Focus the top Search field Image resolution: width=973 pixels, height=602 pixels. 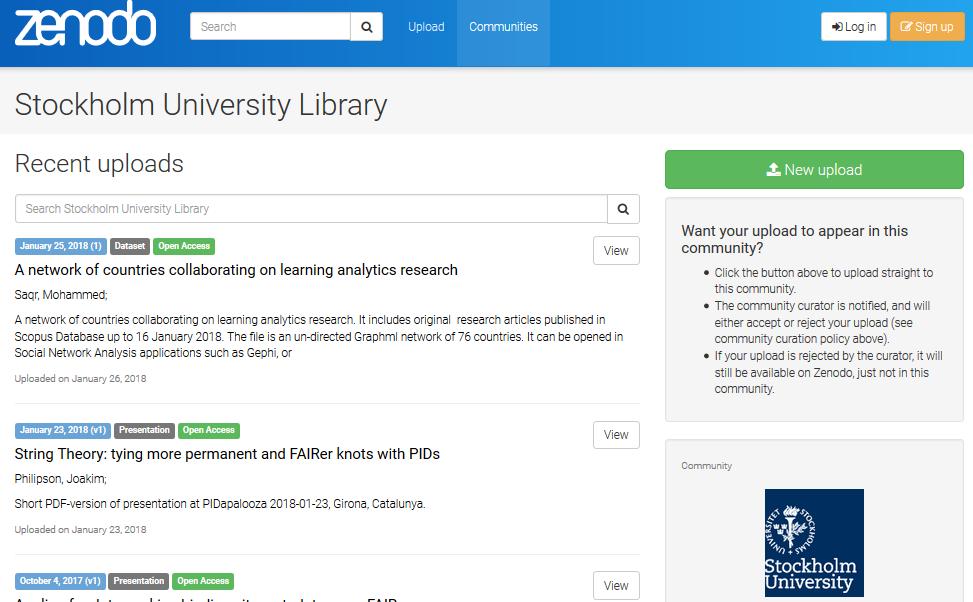[x=270, y=27]
